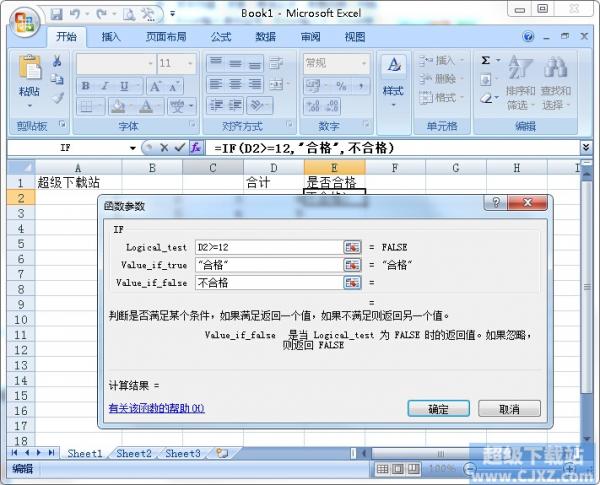The width and height of the screenshot is (600, 485).
Task: Click the AutoSum sigma icon
Action: [486, 60]
